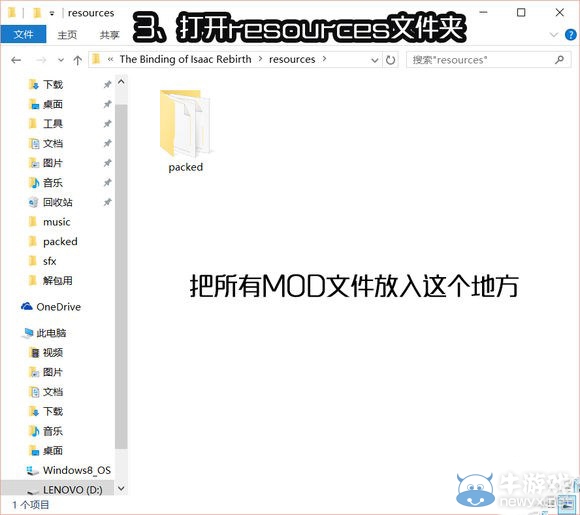The height and width of the screenshot is (515, 580).
Task: Click the sidebar scroll up arrow
Action: pos(121,82)
